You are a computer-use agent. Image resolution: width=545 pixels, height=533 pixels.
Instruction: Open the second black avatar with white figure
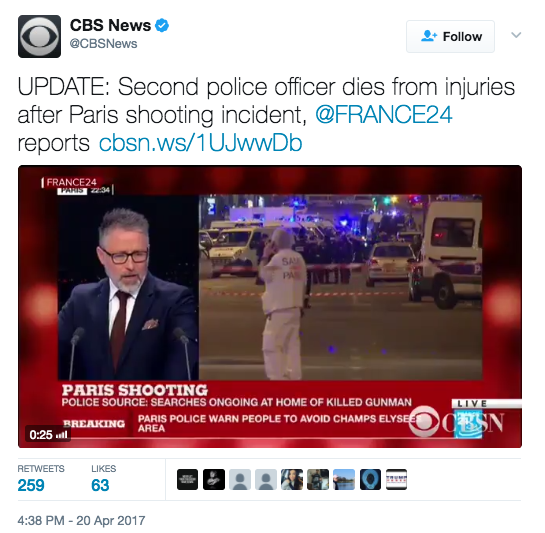point(214,479)
